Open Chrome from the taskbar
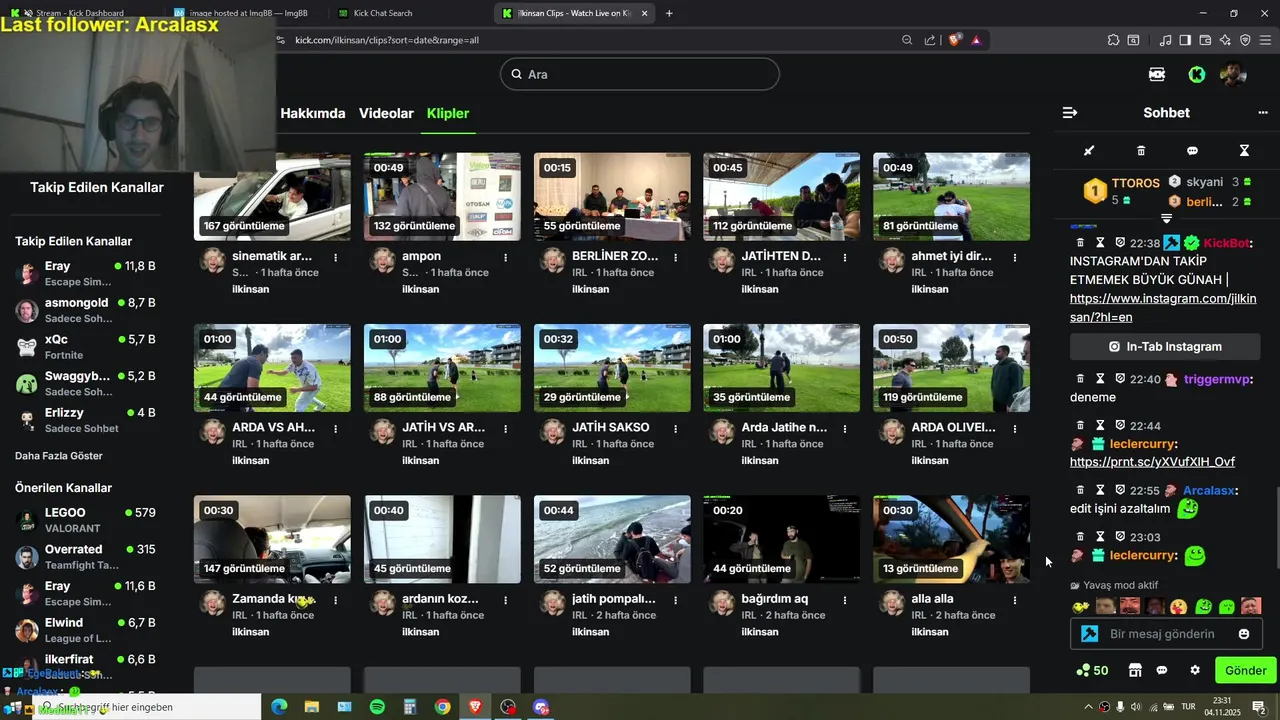Screen dimensions: 1280x720 tap(442, 707)
